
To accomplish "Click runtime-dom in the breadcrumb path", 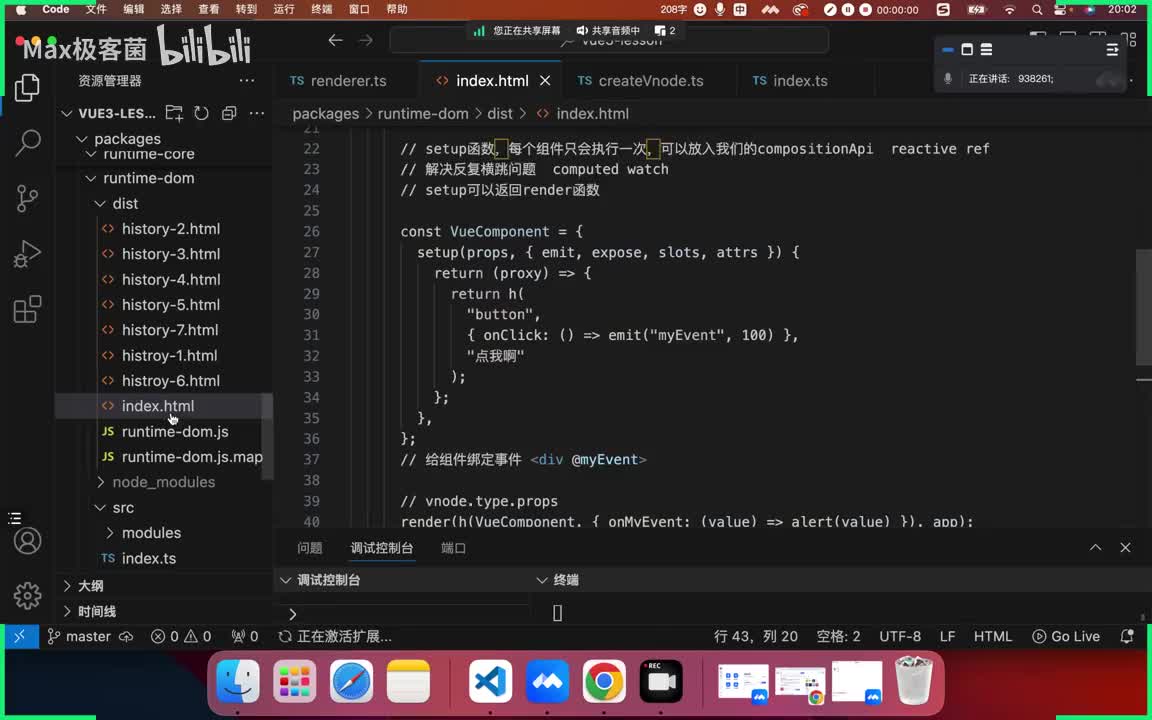I will point(422,114).
